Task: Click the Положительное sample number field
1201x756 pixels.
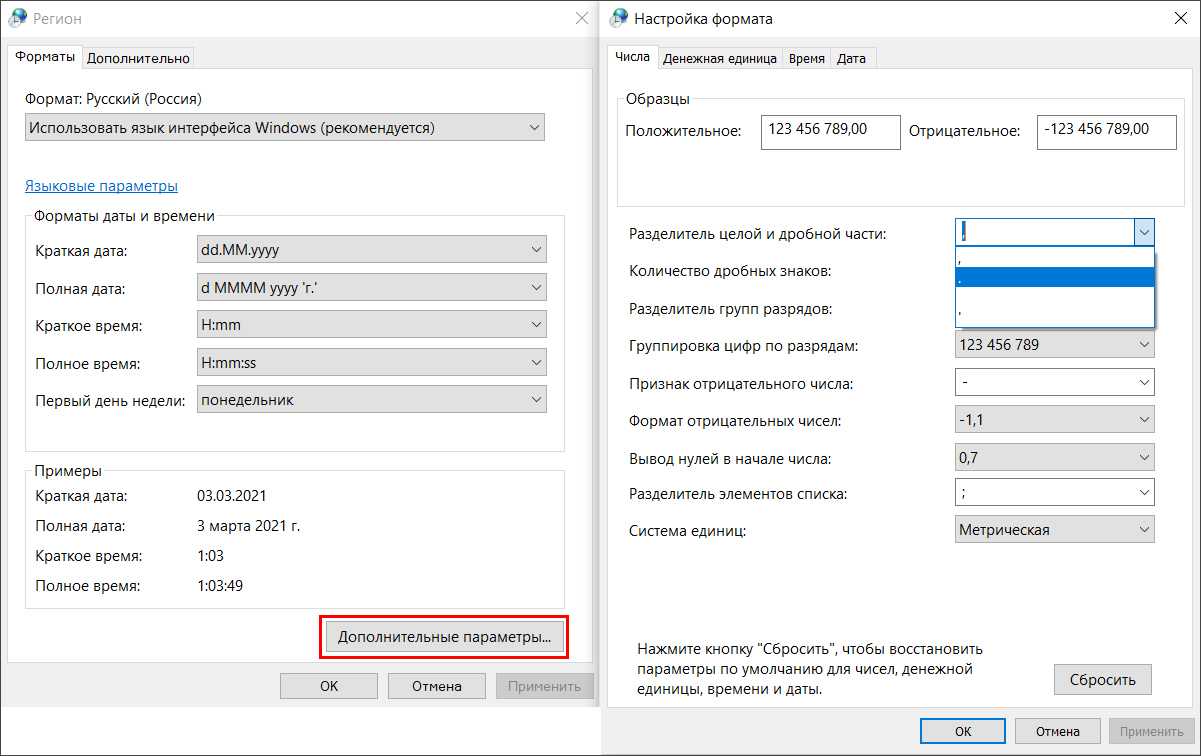Action: coord(829,130)
